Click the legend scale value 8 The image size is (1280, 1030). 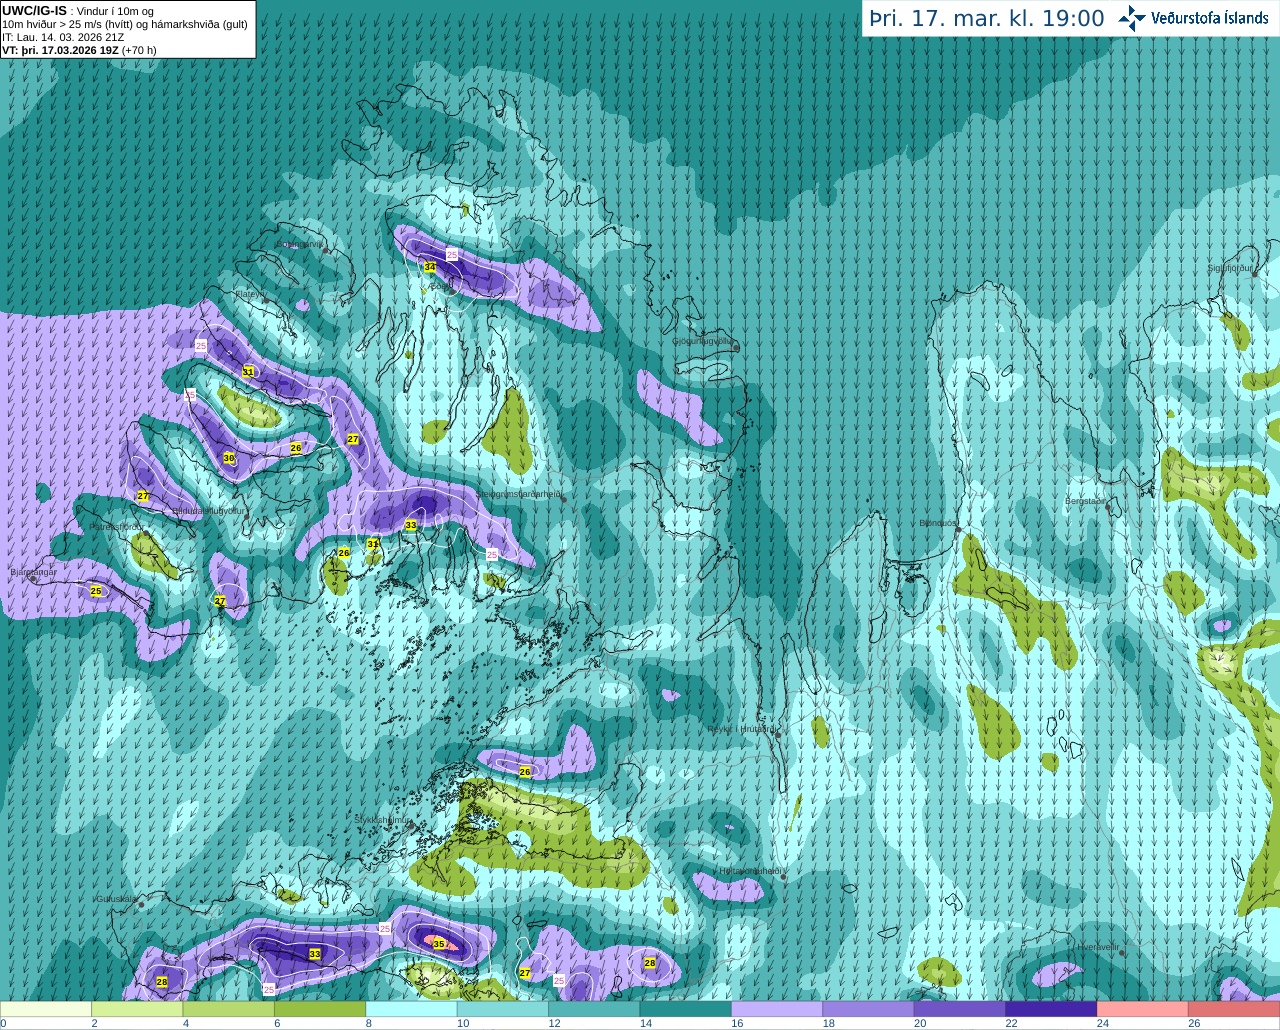pyautogui.click(x=371, y=1023)
